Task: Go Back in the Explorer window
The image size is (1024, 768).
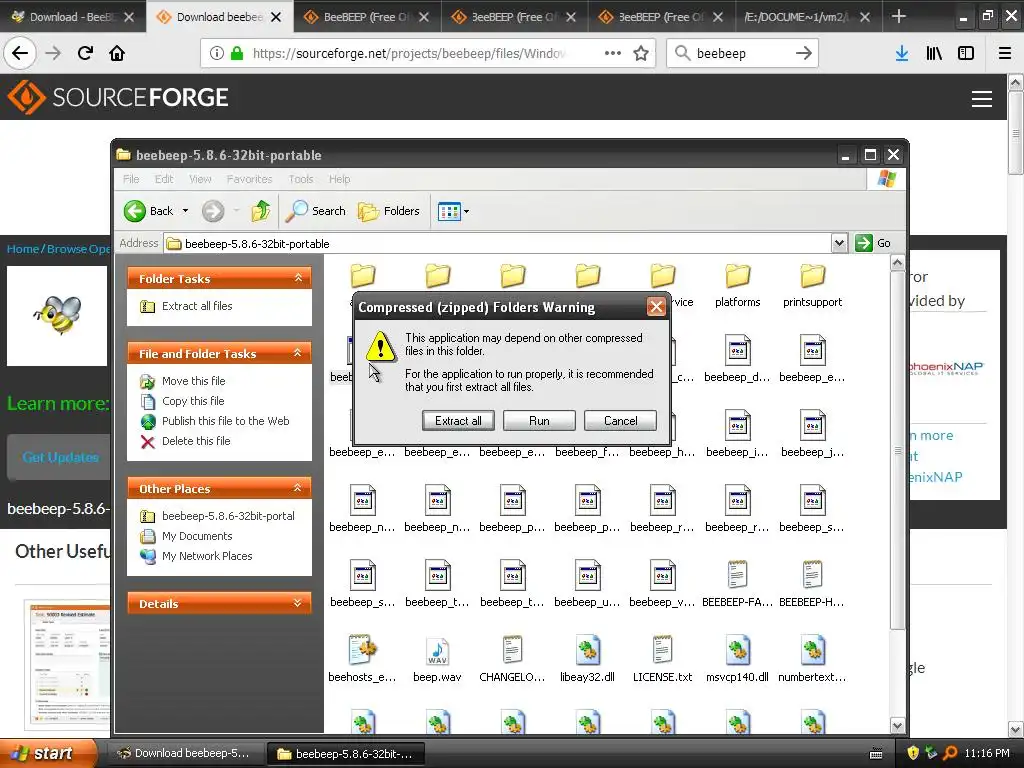Action: pyautogui.click(x=148, y=211)
